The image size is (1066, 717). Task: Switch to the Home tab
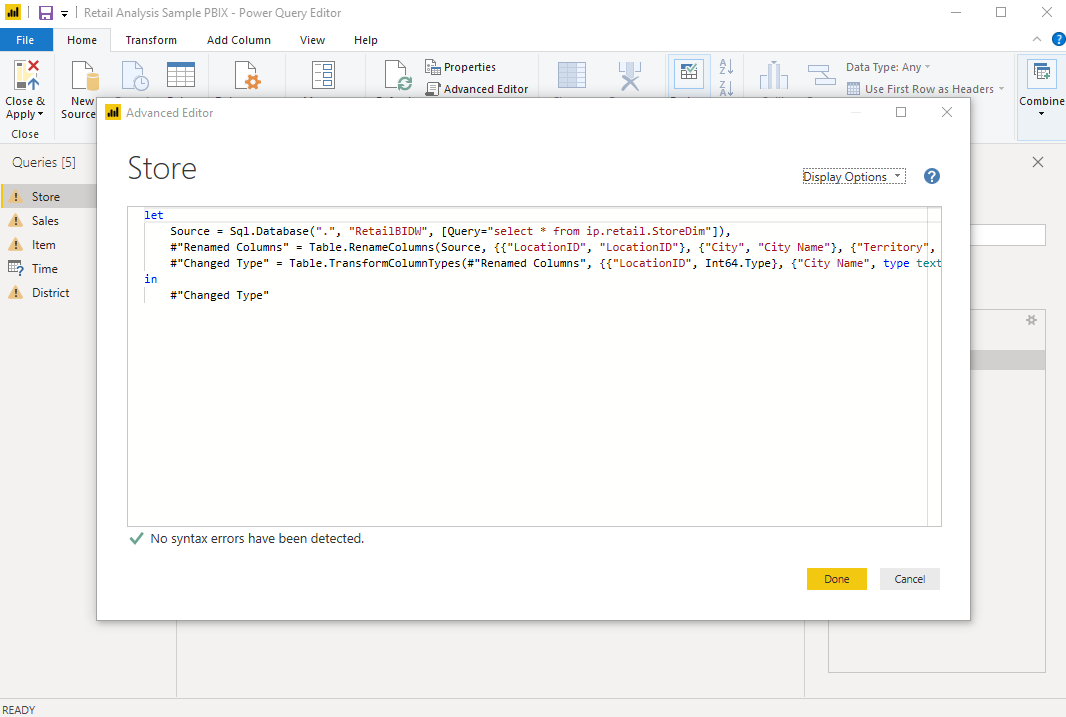click(x=82, y=40)
